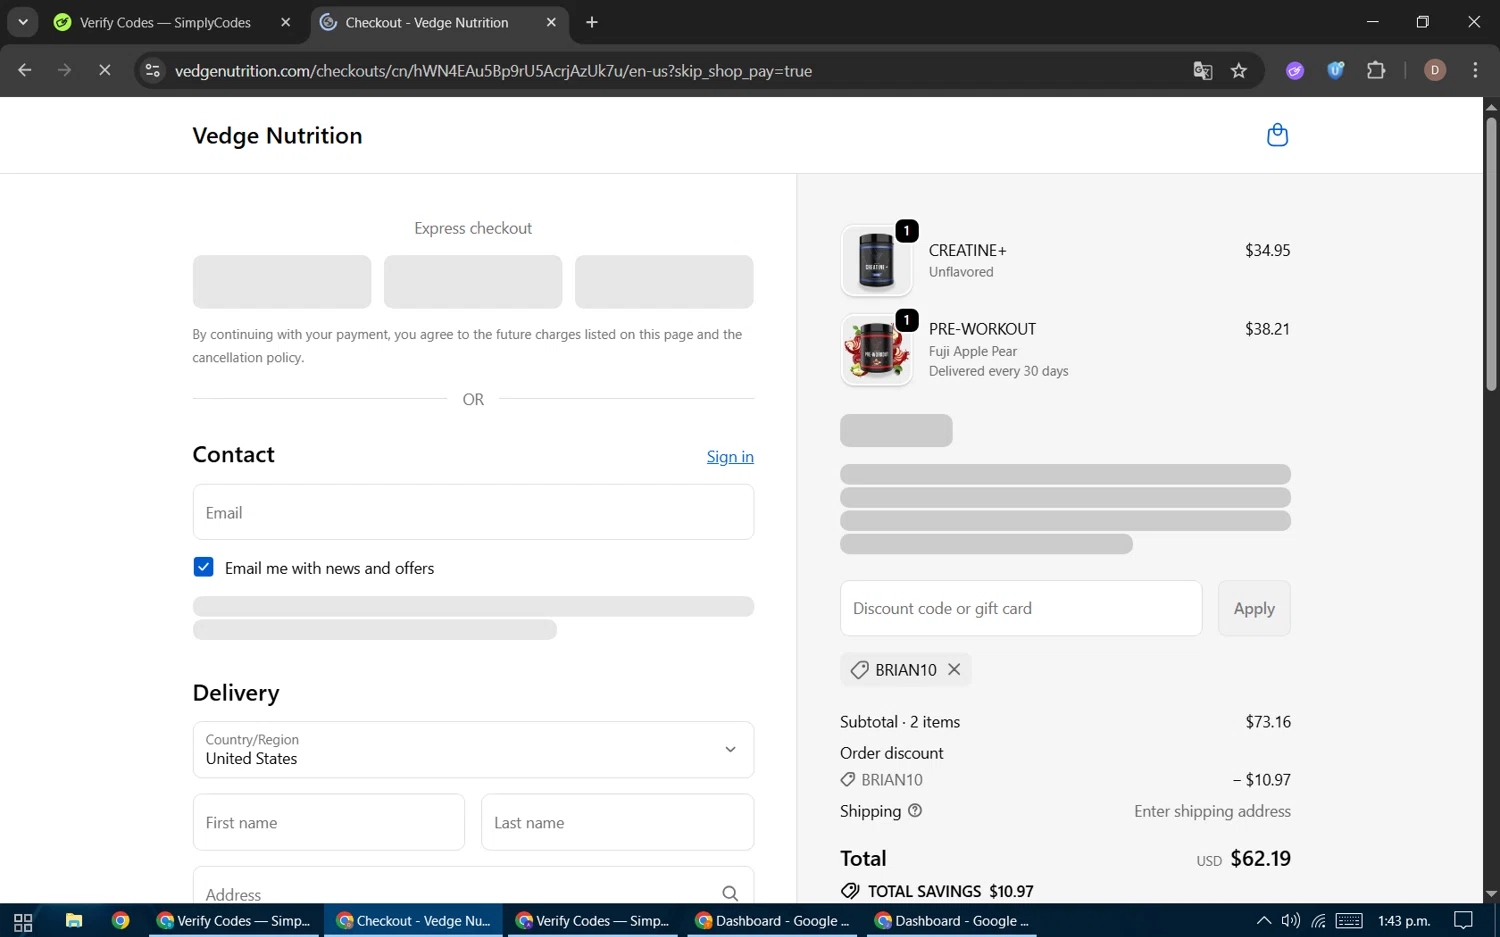Click the page vertical scrollbar thumb
Screen dimensions: 1500x937
pos(1491,254)
